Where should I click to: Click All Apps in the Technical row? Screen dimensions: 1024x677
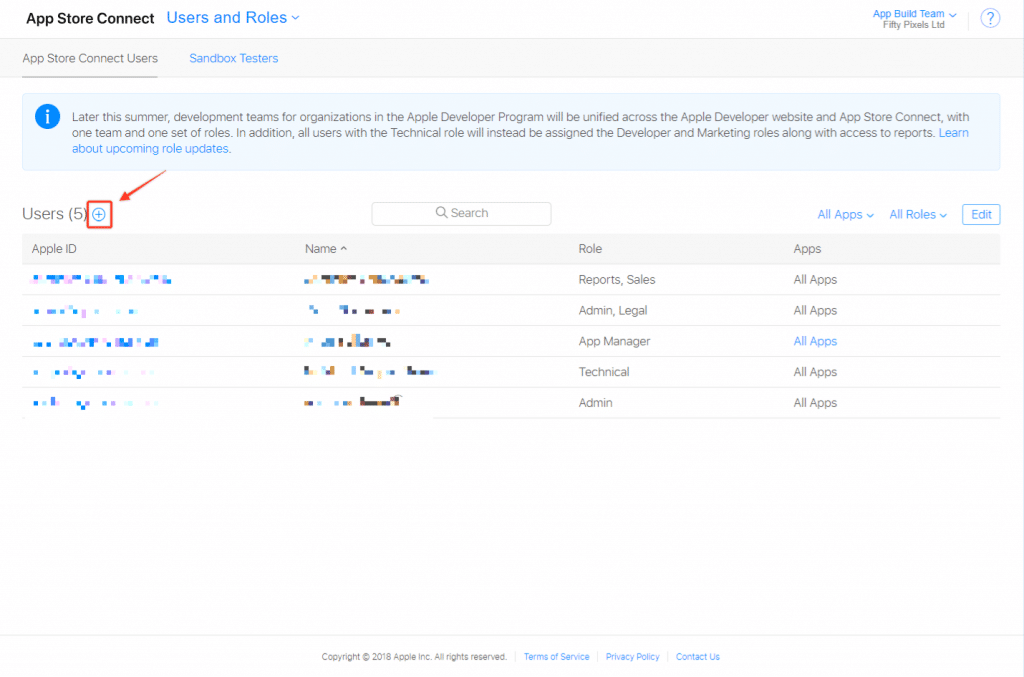click(815, 372)
